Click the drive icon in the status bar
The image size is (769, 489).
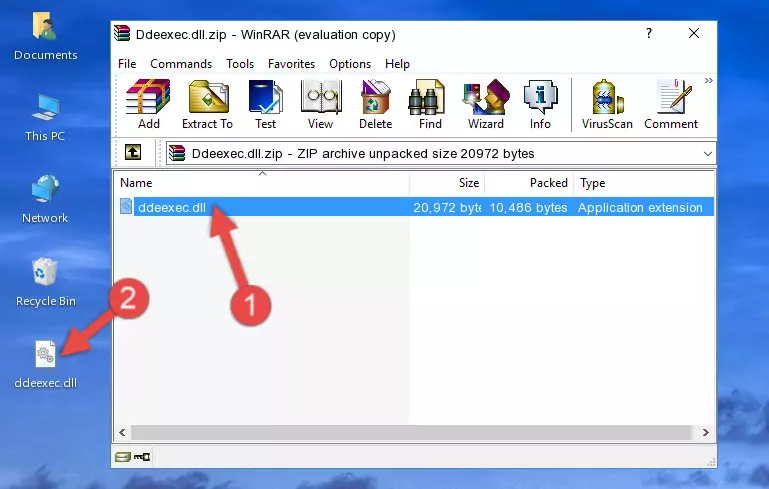pos(123,457)
